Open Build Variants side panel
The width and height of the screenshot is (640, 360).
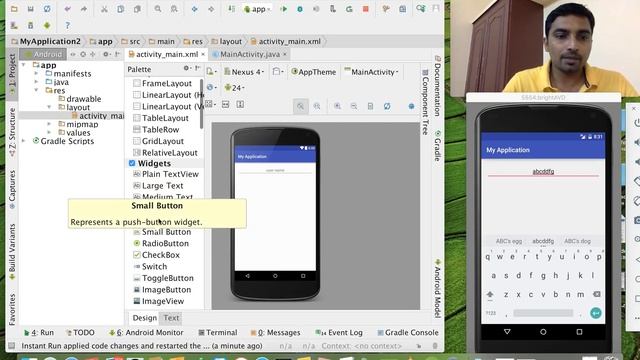point(12,251)
